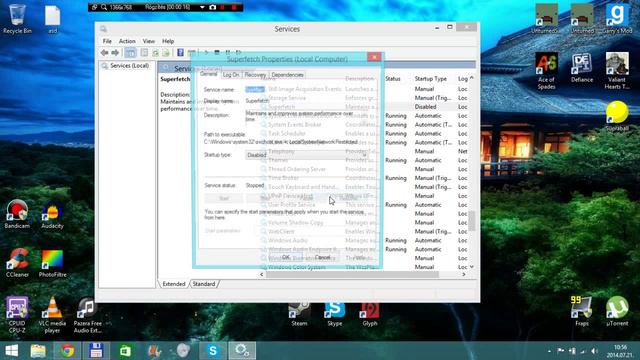The image size is (640, 360).
Task: Click the Services gears taskbar icon
Action: point(242,351)
